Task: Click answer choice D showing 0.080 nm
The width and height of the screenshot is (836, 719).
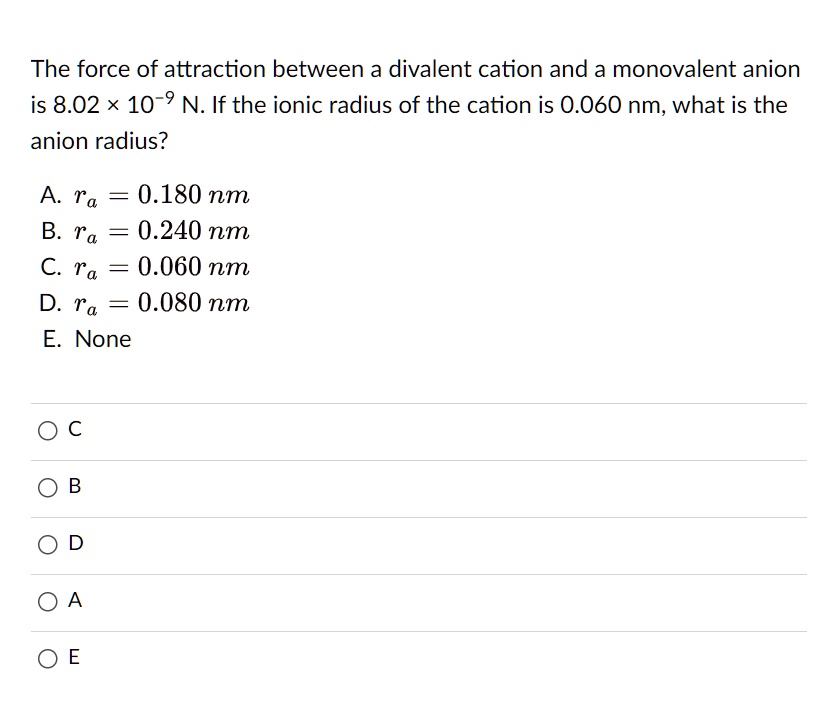Action: [x=145, y=304]
